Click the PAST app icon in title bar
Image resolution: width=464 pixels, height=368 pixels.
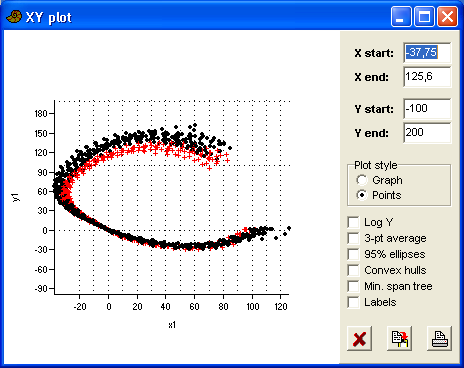(x=14, y=17)
